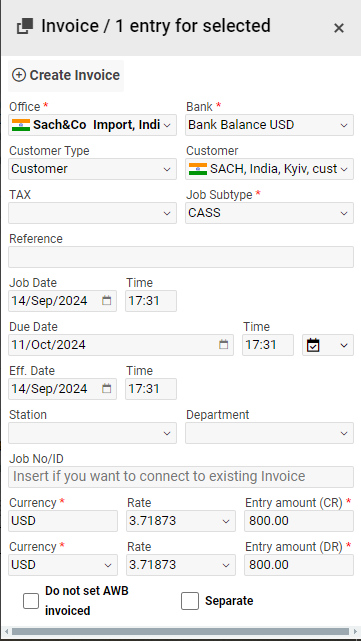Open the Job Date calendar picker icon

[x=106, y=301]
